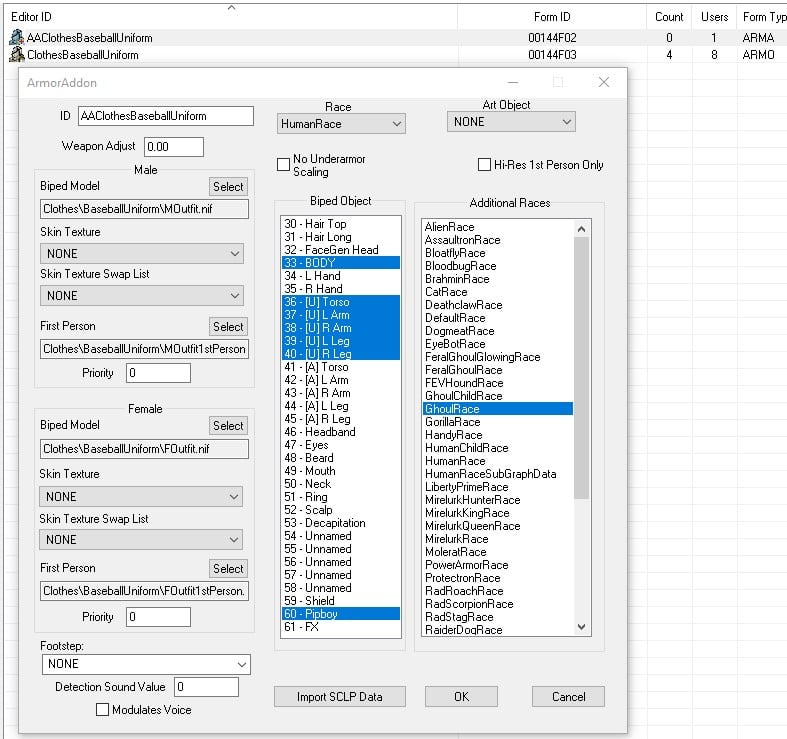Click the Detection Sound Value field

206,687
